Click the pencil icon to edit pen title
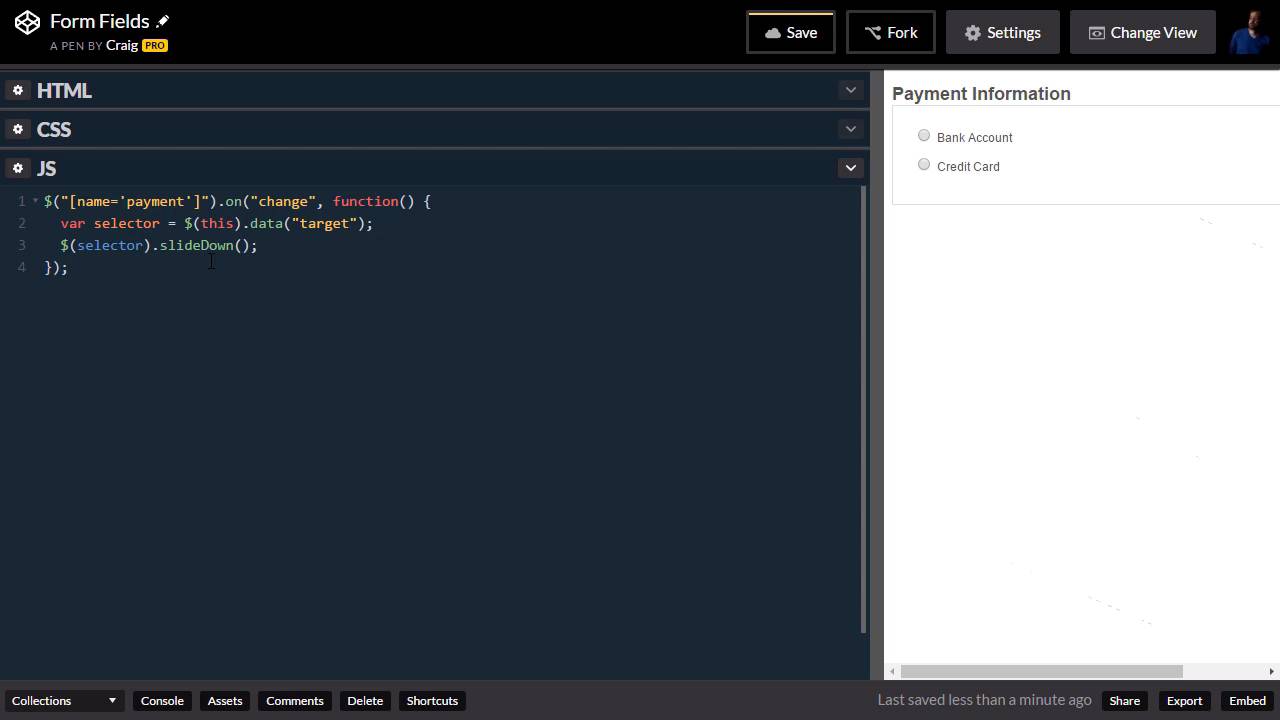The image size is (1280, 720). coord(163,21)
